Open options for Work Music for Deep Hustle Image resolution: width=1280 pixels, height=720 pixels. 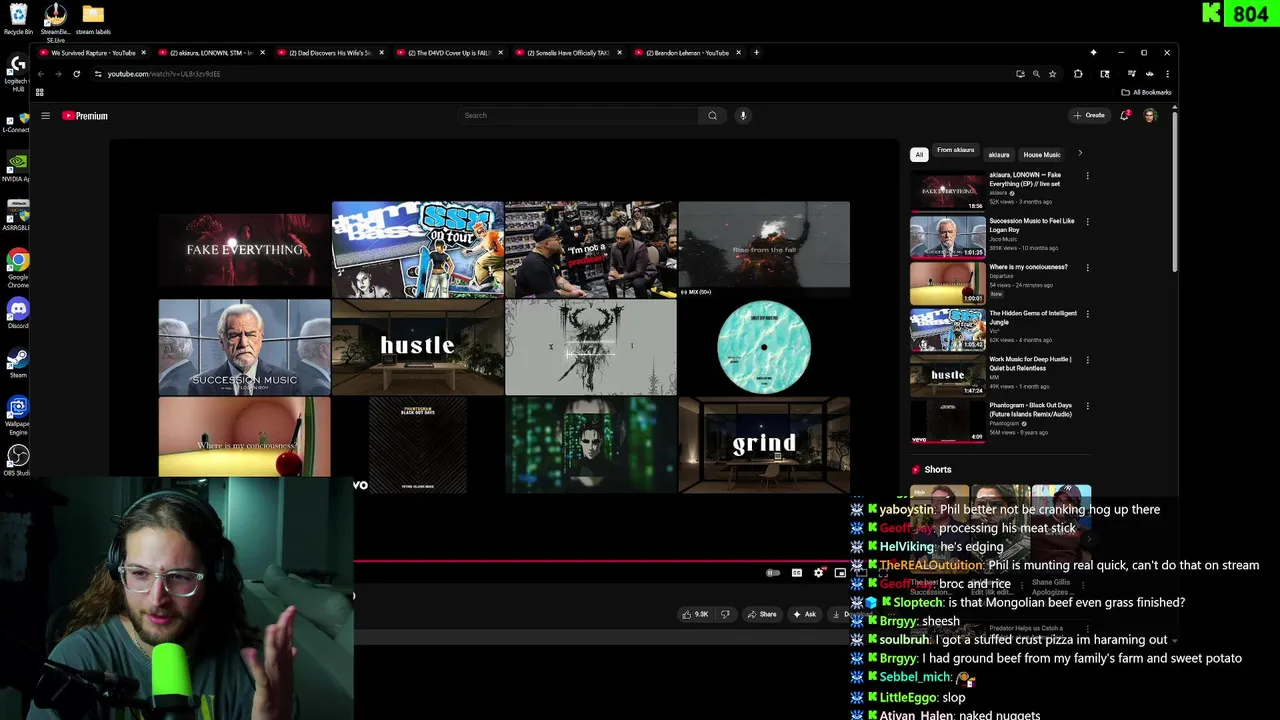1087,360
